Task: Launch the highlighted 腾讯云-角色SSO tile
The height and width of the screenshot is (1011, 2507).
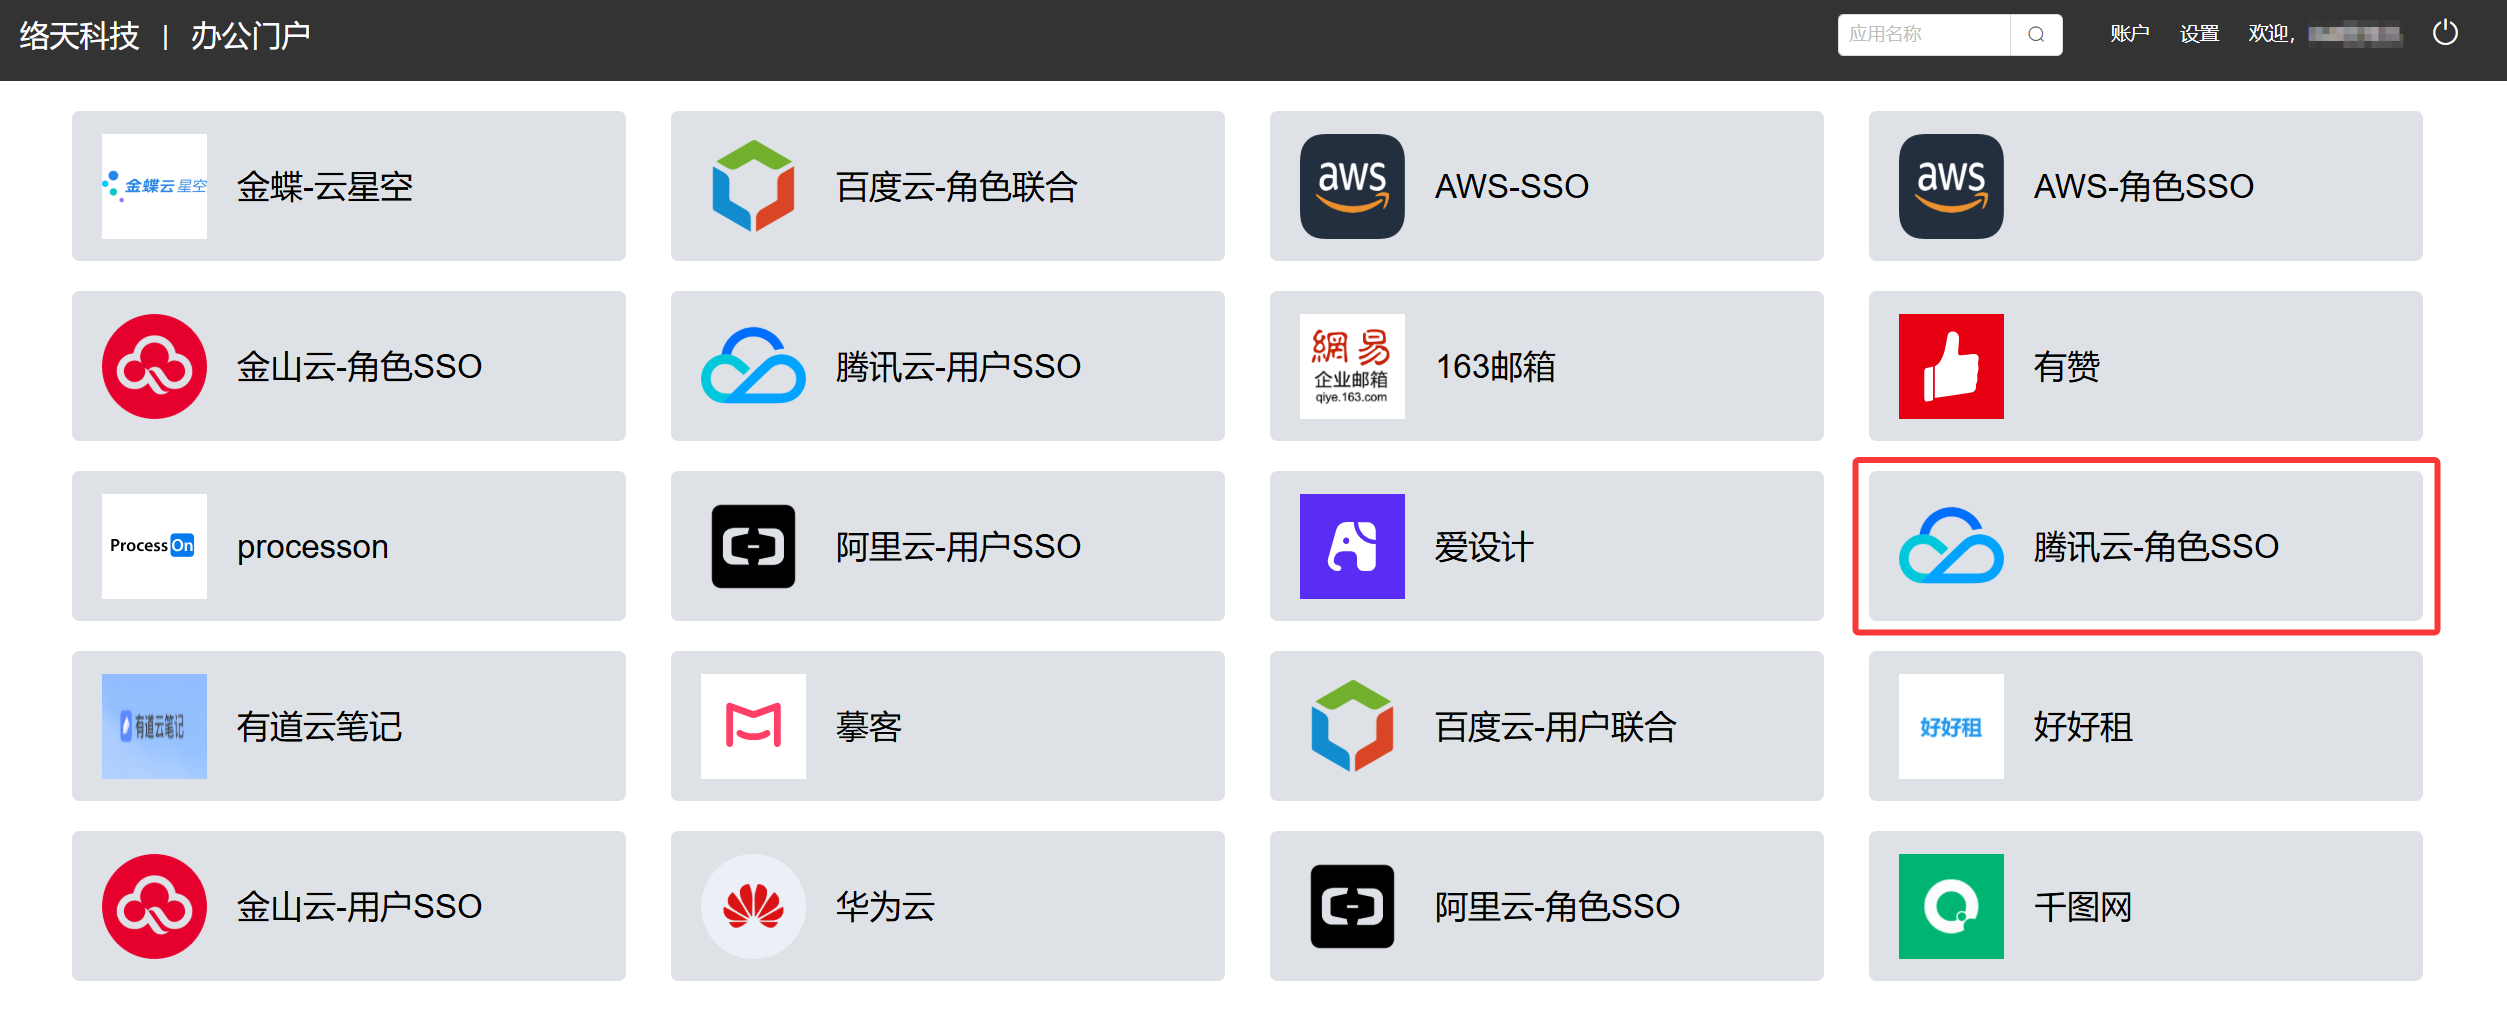Action: [x=2145, y=547]
